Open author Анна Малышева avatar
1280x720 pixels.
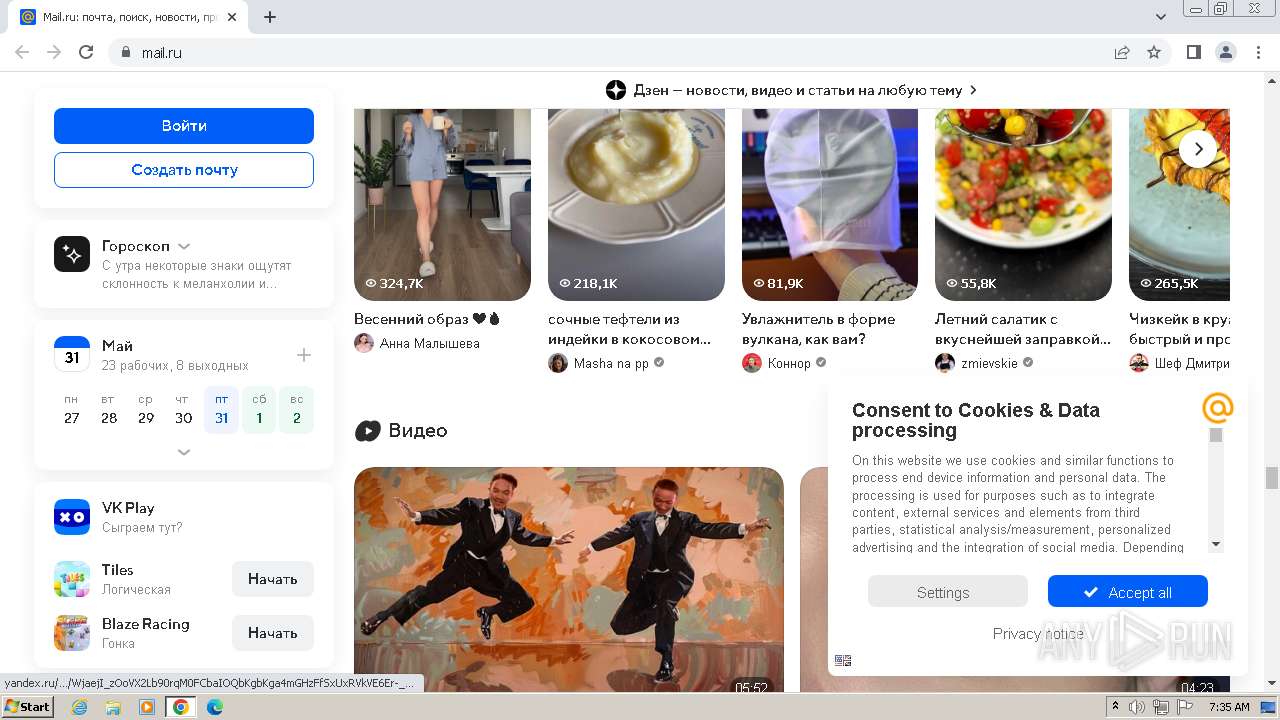pos(364,343)
